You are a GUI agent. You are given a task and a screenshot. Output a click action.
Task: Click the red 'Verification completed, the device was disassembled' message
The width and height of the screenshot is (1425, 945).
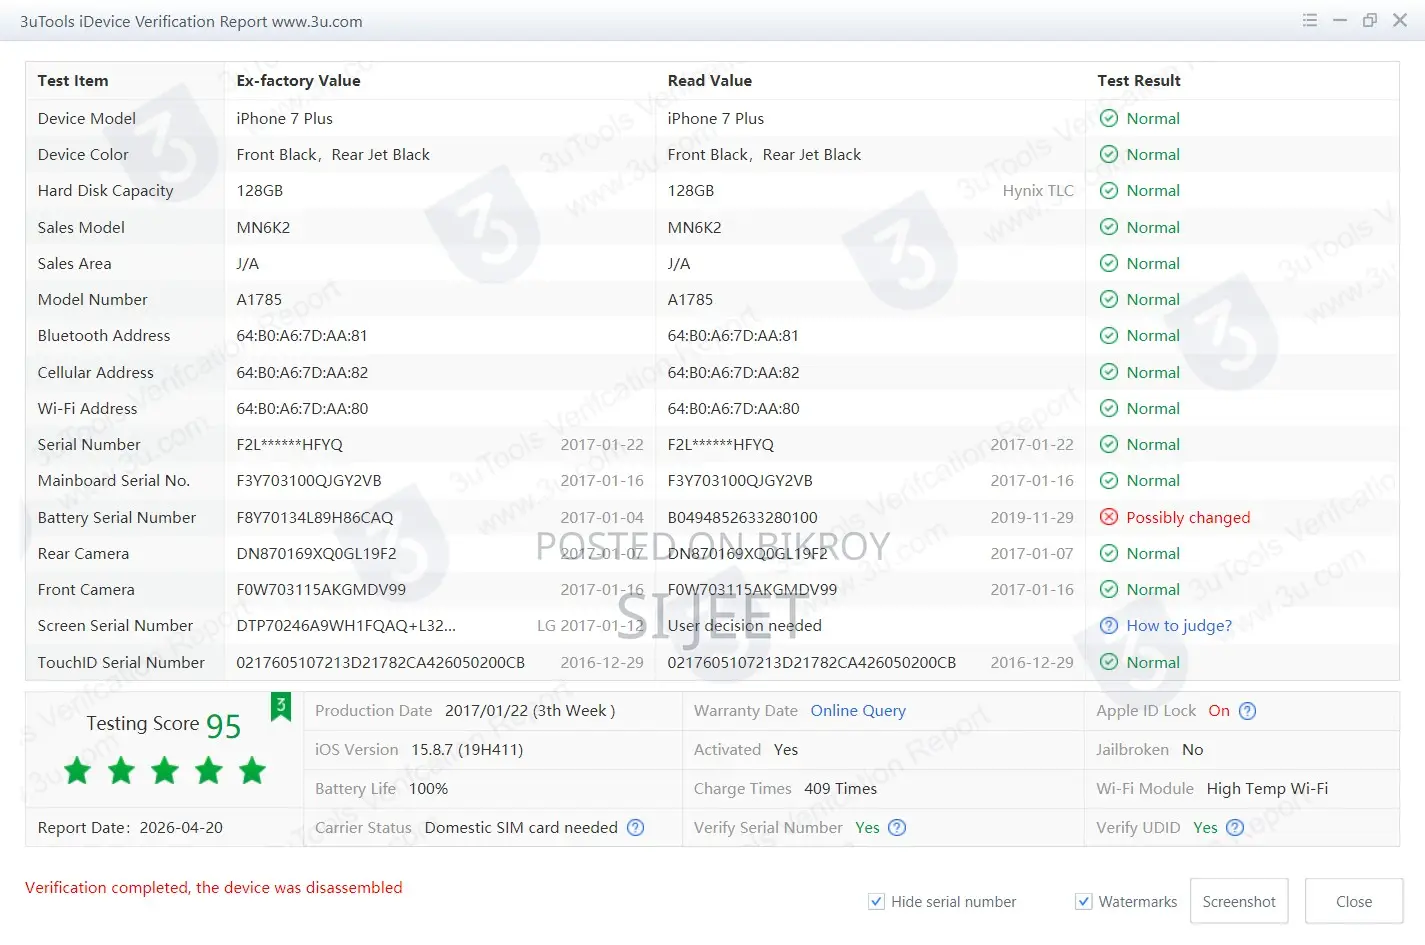coord(214,888)
